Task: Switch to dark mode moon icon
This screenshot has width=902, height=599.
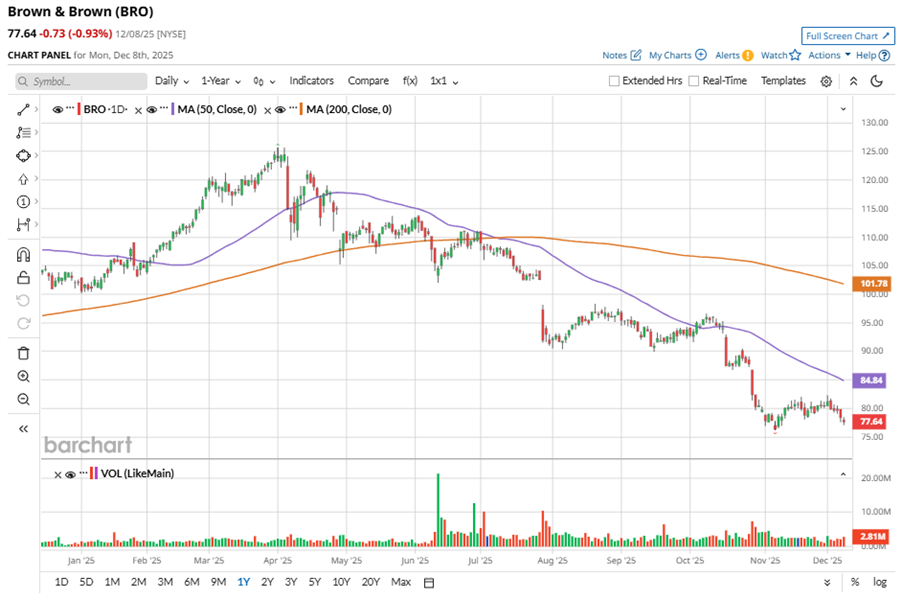Action: [x=877, y=81]
